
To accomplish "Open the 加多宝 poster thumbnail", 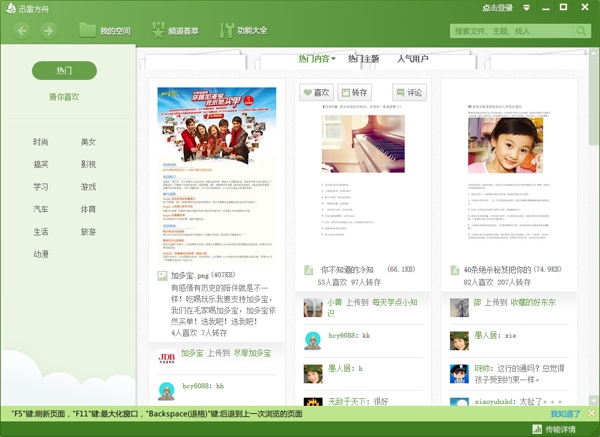I will coord(217,175).
